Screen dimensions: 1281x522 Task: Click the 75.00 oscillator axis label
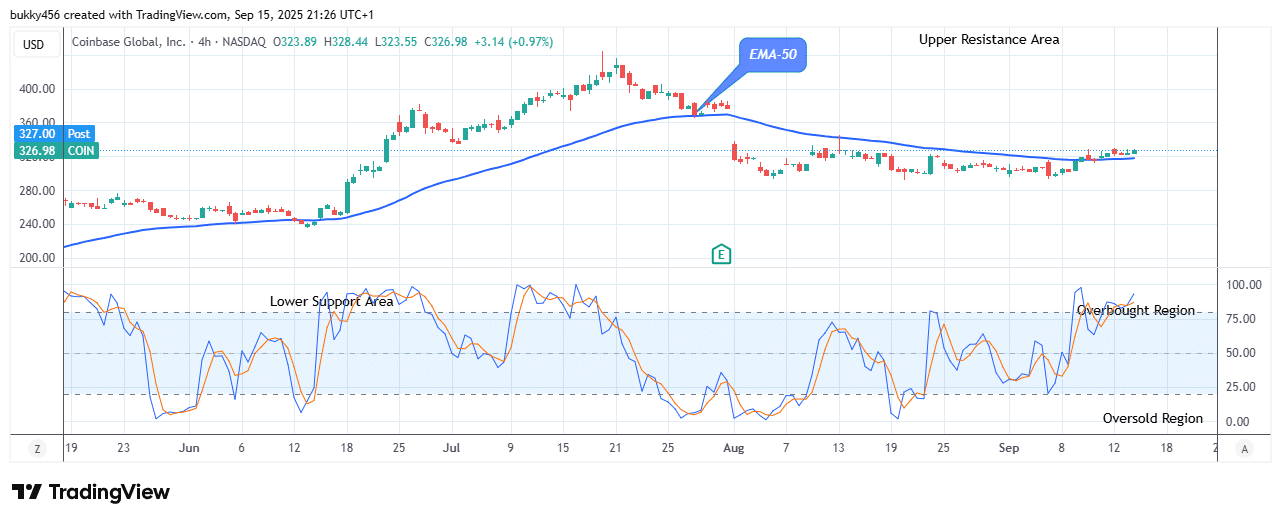[1242, 319]
